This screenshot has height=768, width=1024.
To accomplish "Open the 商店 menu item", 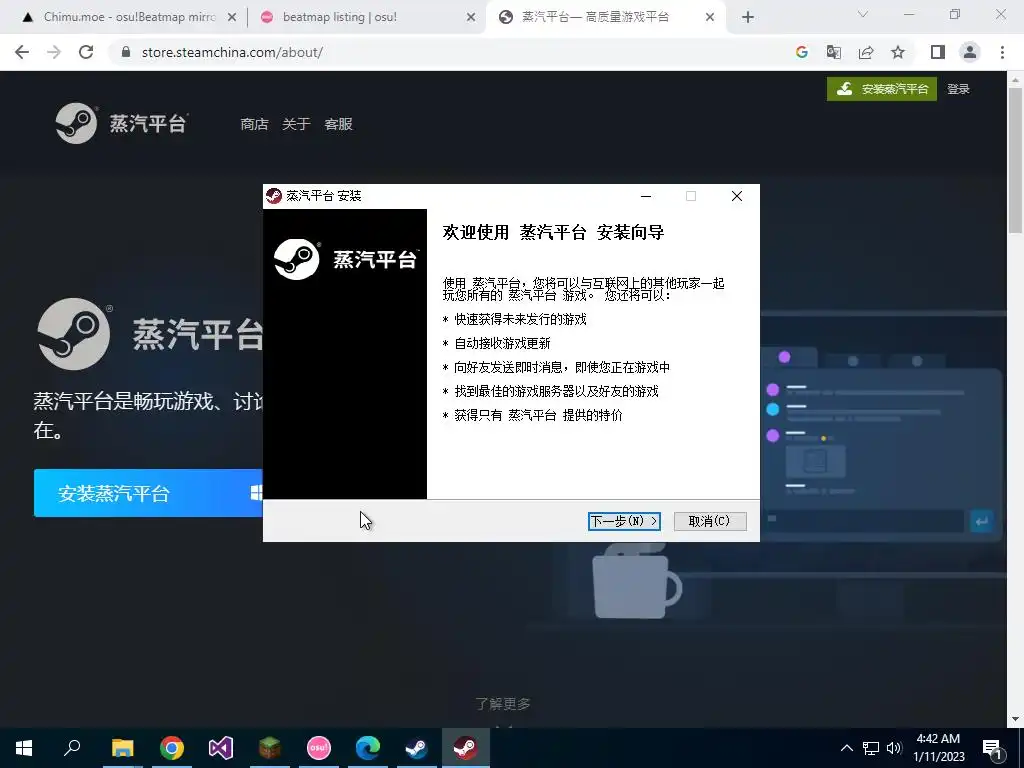I will pyautogui.click(x=254, y=124).
